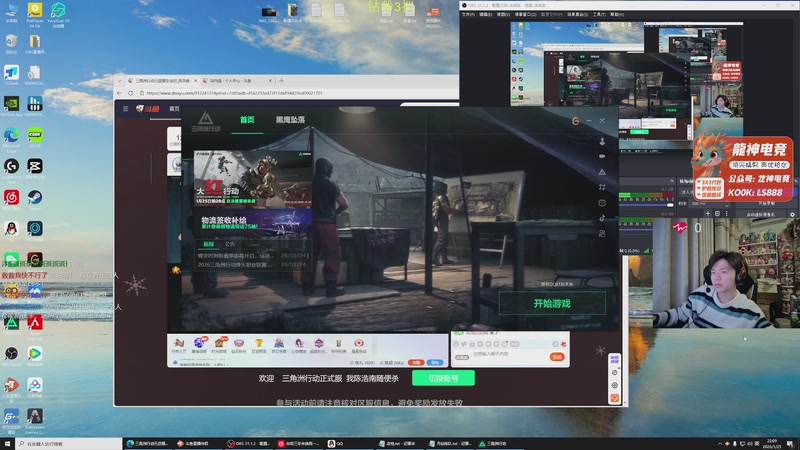This screenshot has height=450, width=800.
Task: Open the 帮助 menu in OBS window
Action: (x=617, y=14)
